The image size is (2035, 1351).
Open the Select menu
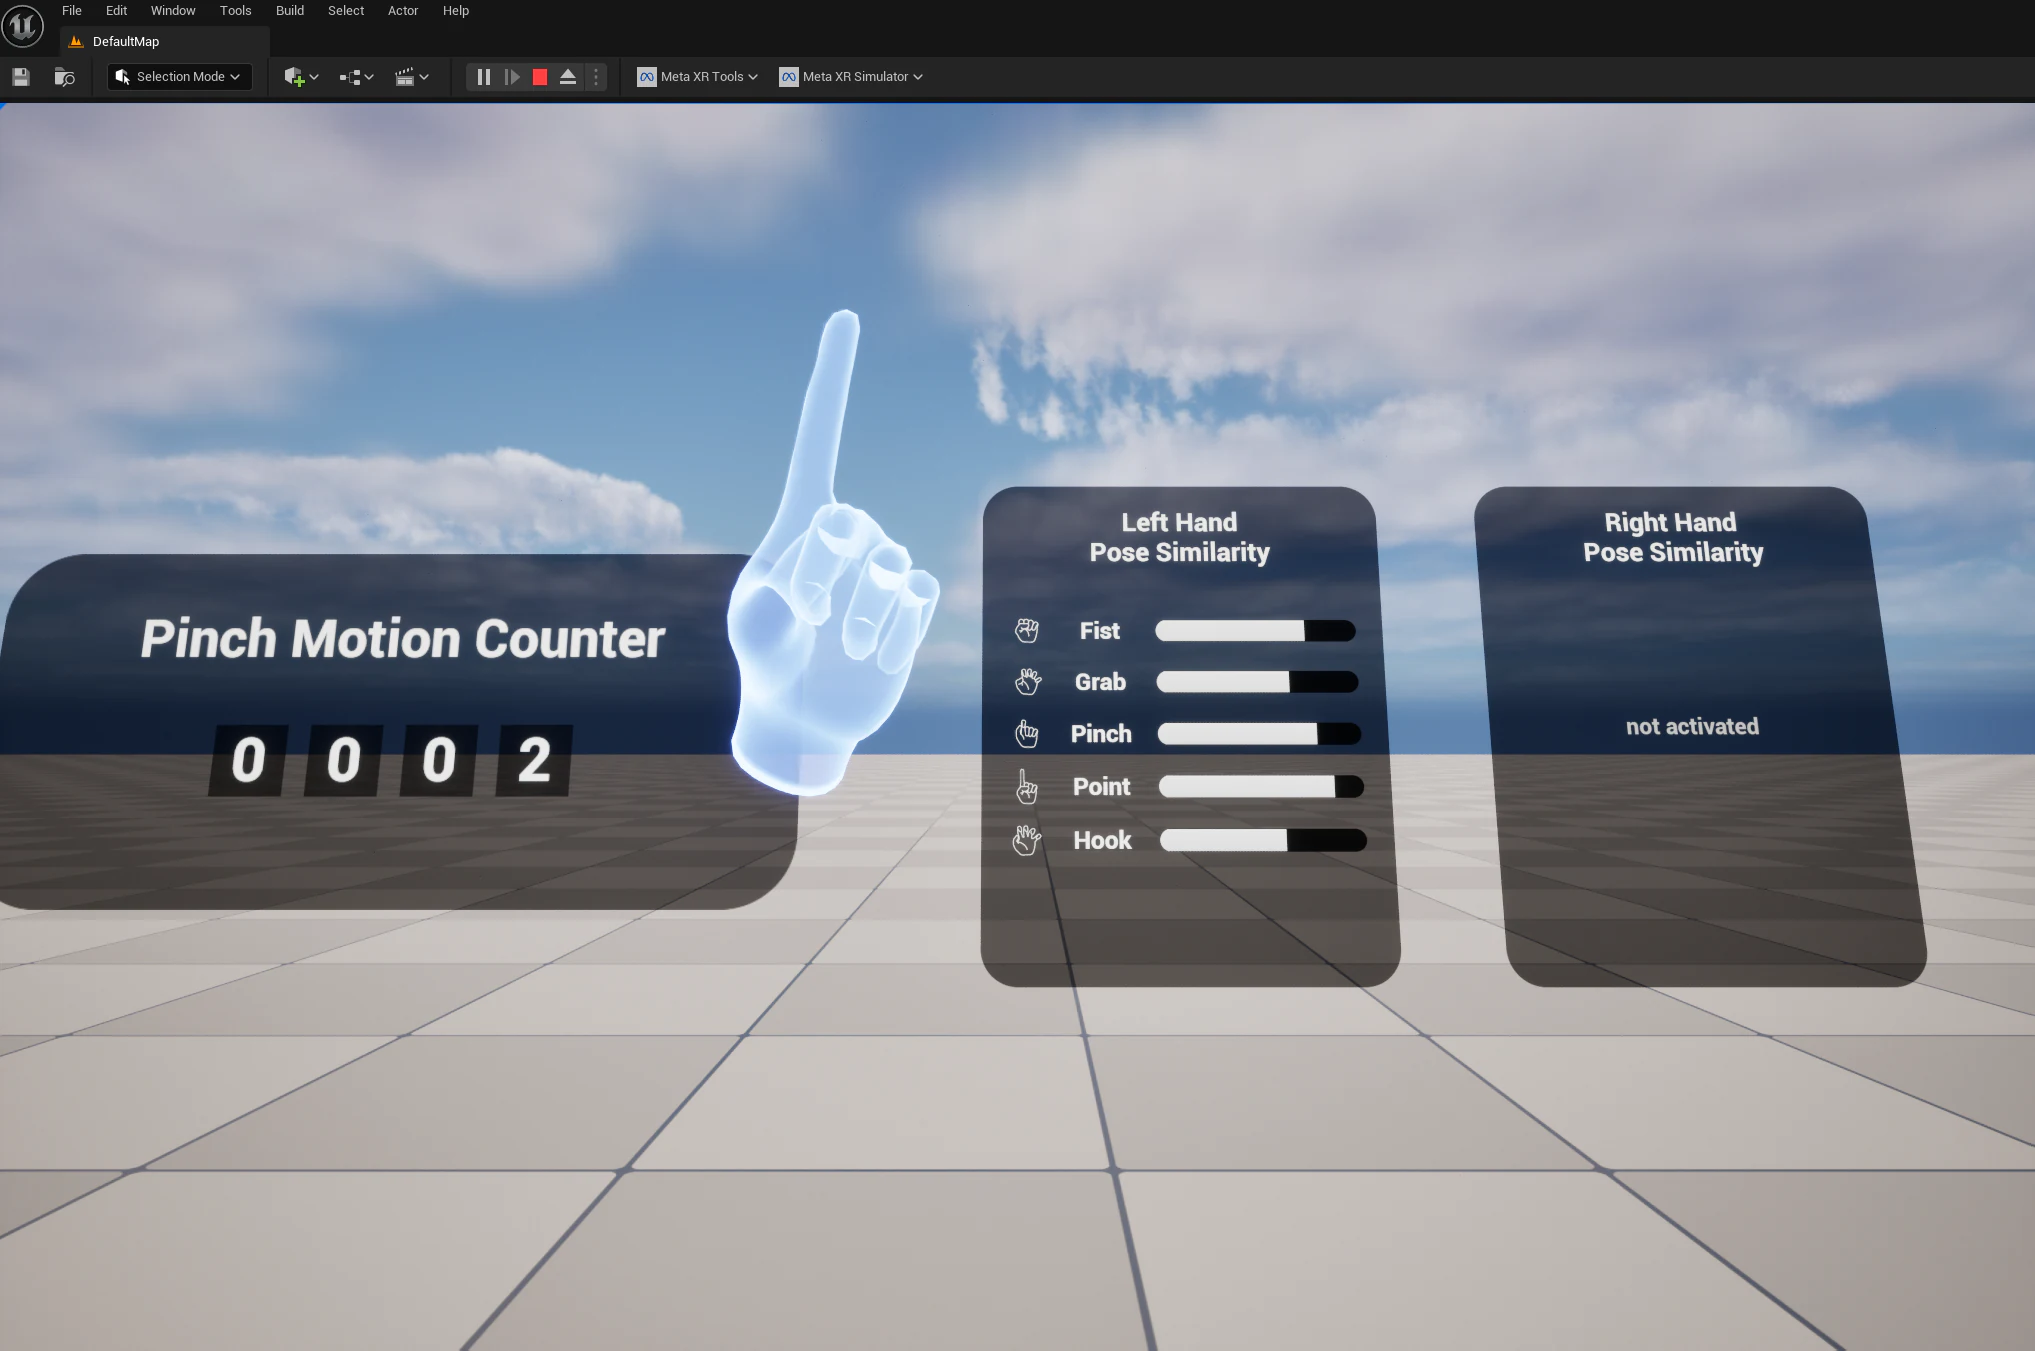click(346, 11)
